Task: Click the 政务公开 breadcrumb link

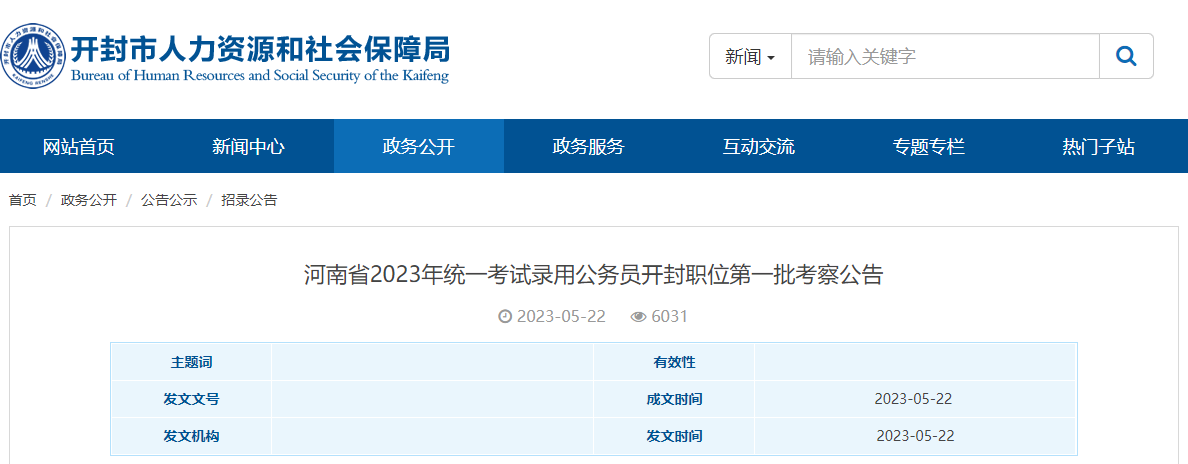Action: tap(88, 200)
